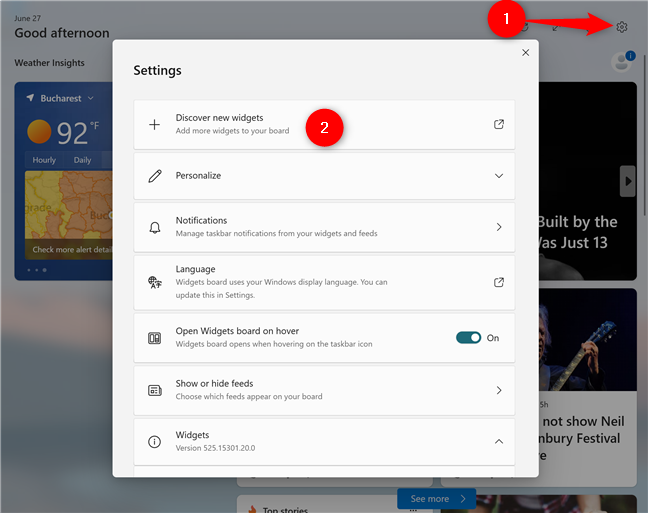This screenshot has width=648, height=513.
Task: Click the Top stories flame icon
Action: click(x=252, y=509)
